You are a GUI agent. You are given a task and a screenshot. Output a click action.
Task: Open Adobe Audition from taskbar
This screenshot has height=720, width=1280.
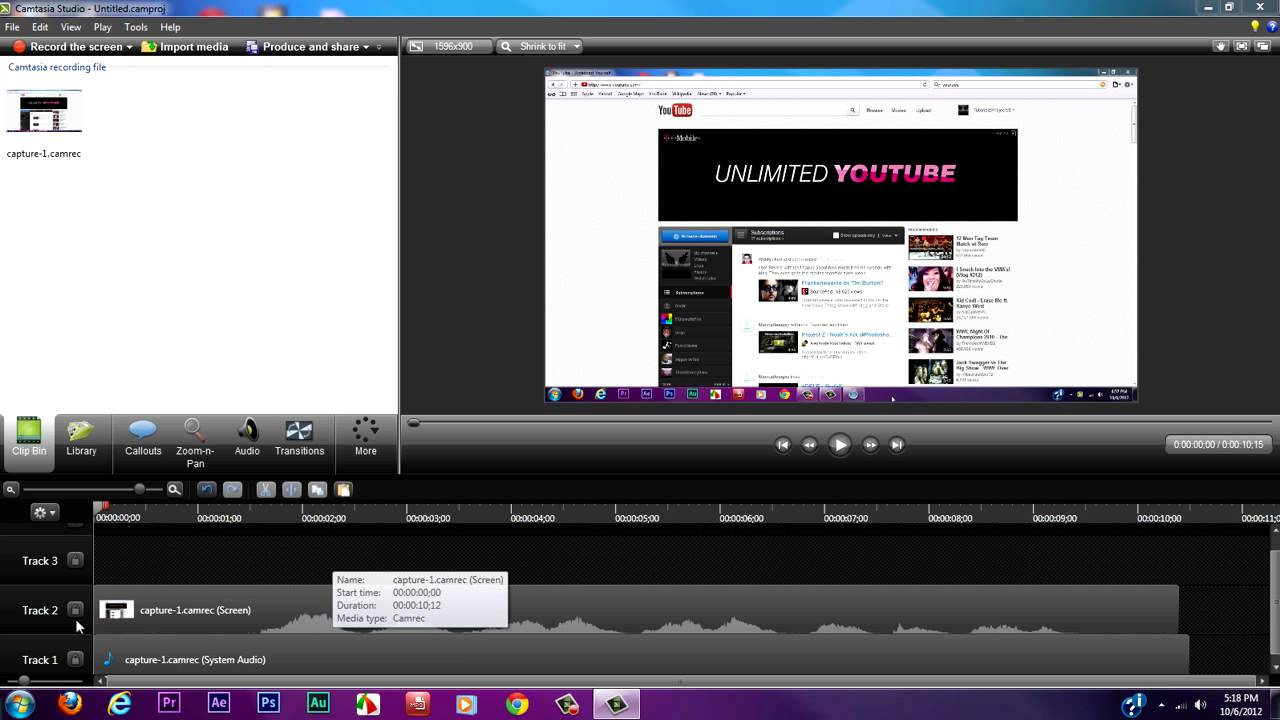(318, 703)
